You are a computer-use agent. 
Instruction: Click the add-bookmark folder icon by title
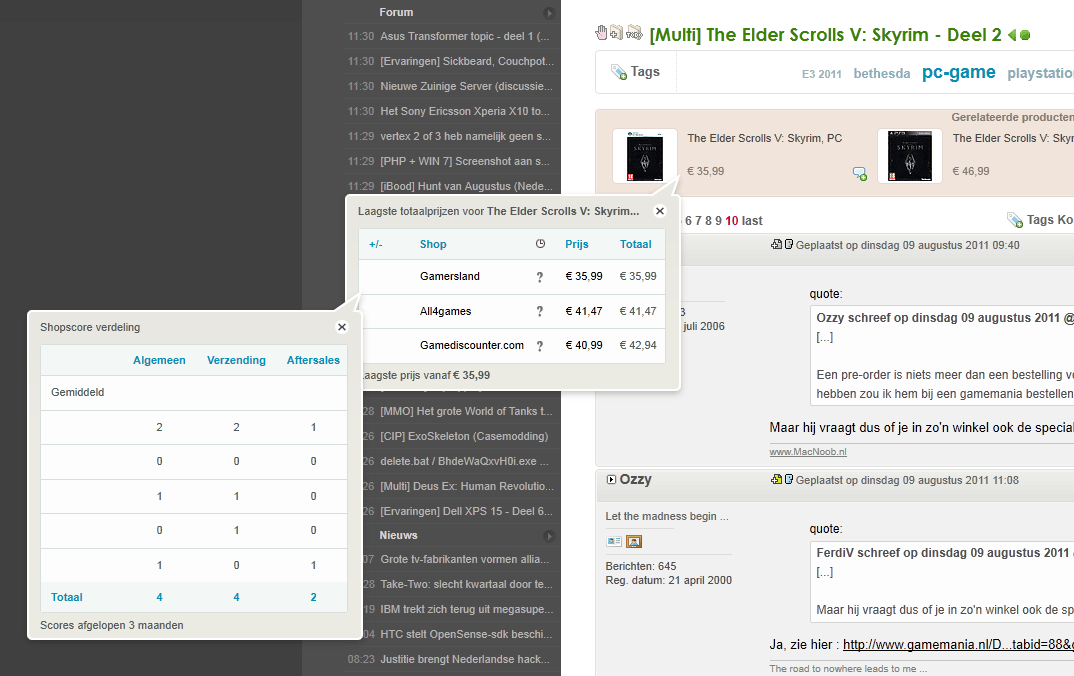616,32
